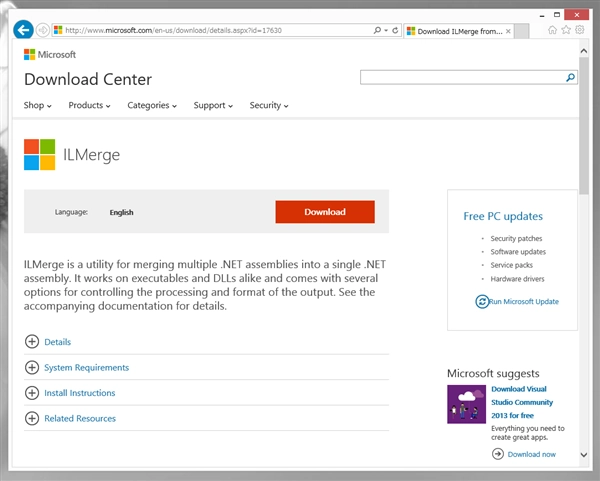Open the browser Tools gear icon

(580, 30)
